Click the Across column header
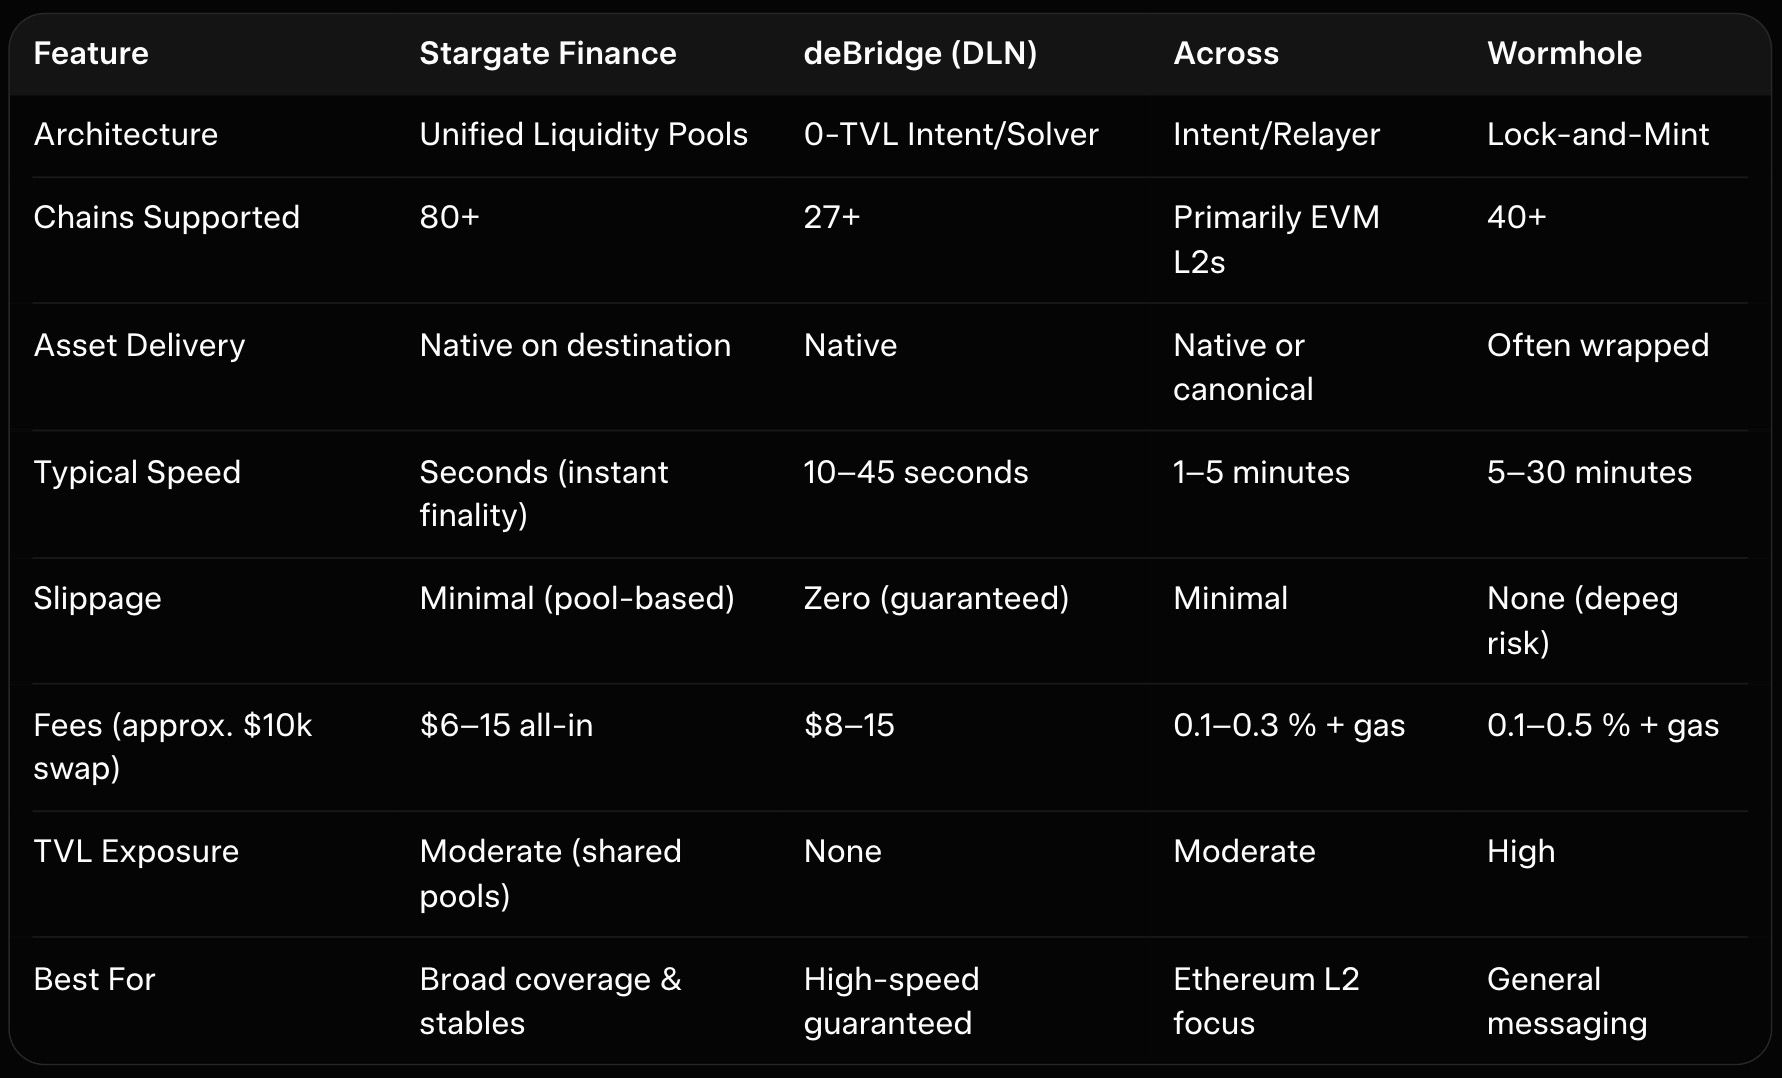Screen dimensions: 1782x1078 (x=1225, y=53)
